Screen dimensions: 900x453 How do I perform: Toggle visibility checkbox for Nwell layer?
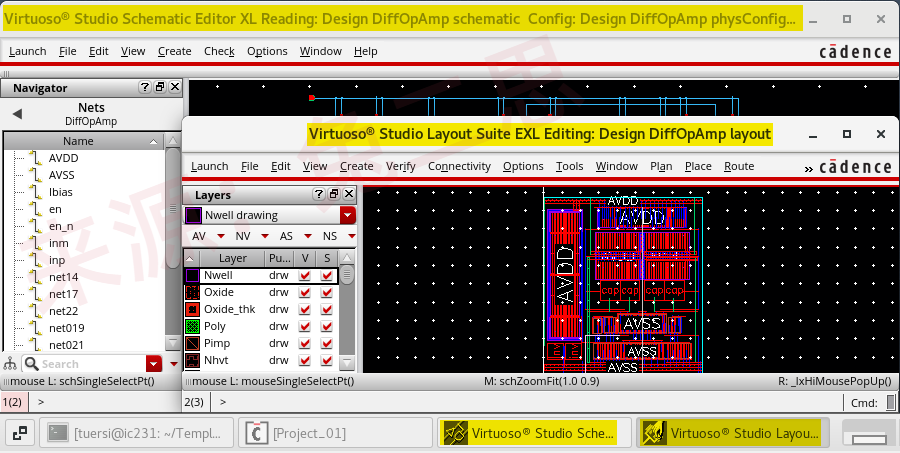(305, 276)
